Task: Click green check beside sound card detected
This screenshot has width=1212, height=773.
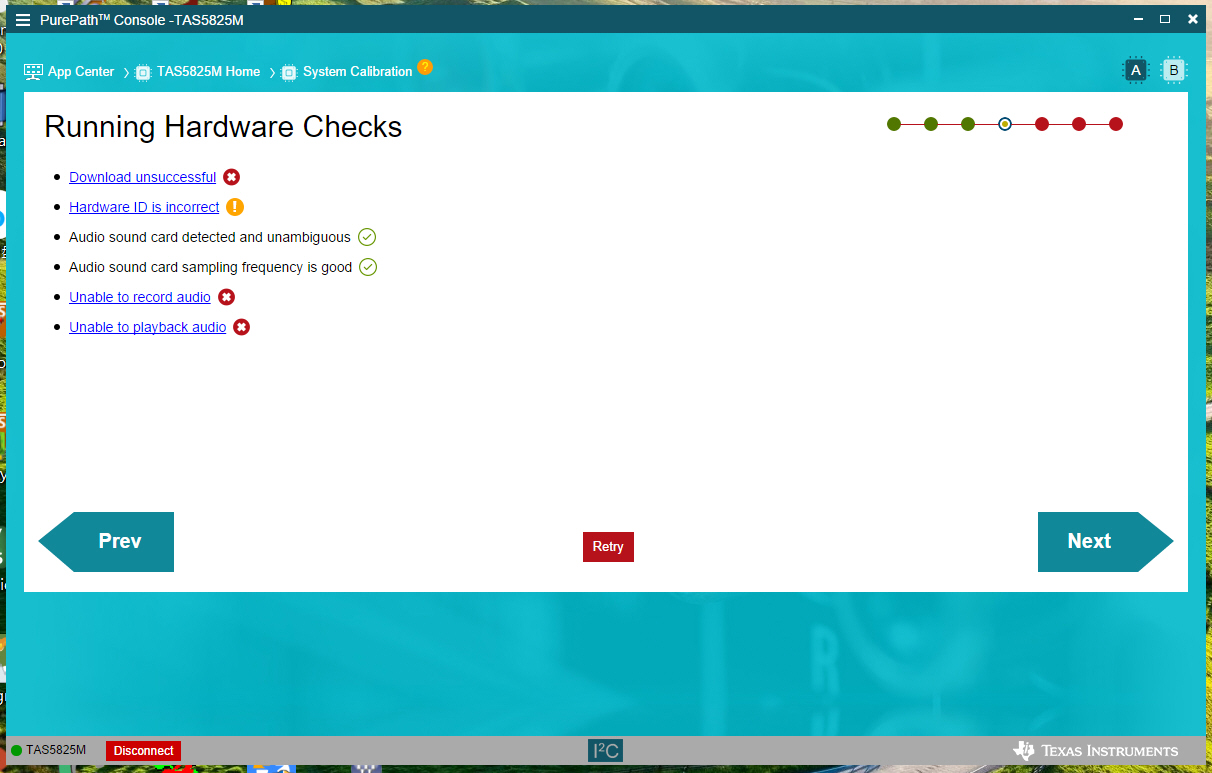Action: [367, 237]
